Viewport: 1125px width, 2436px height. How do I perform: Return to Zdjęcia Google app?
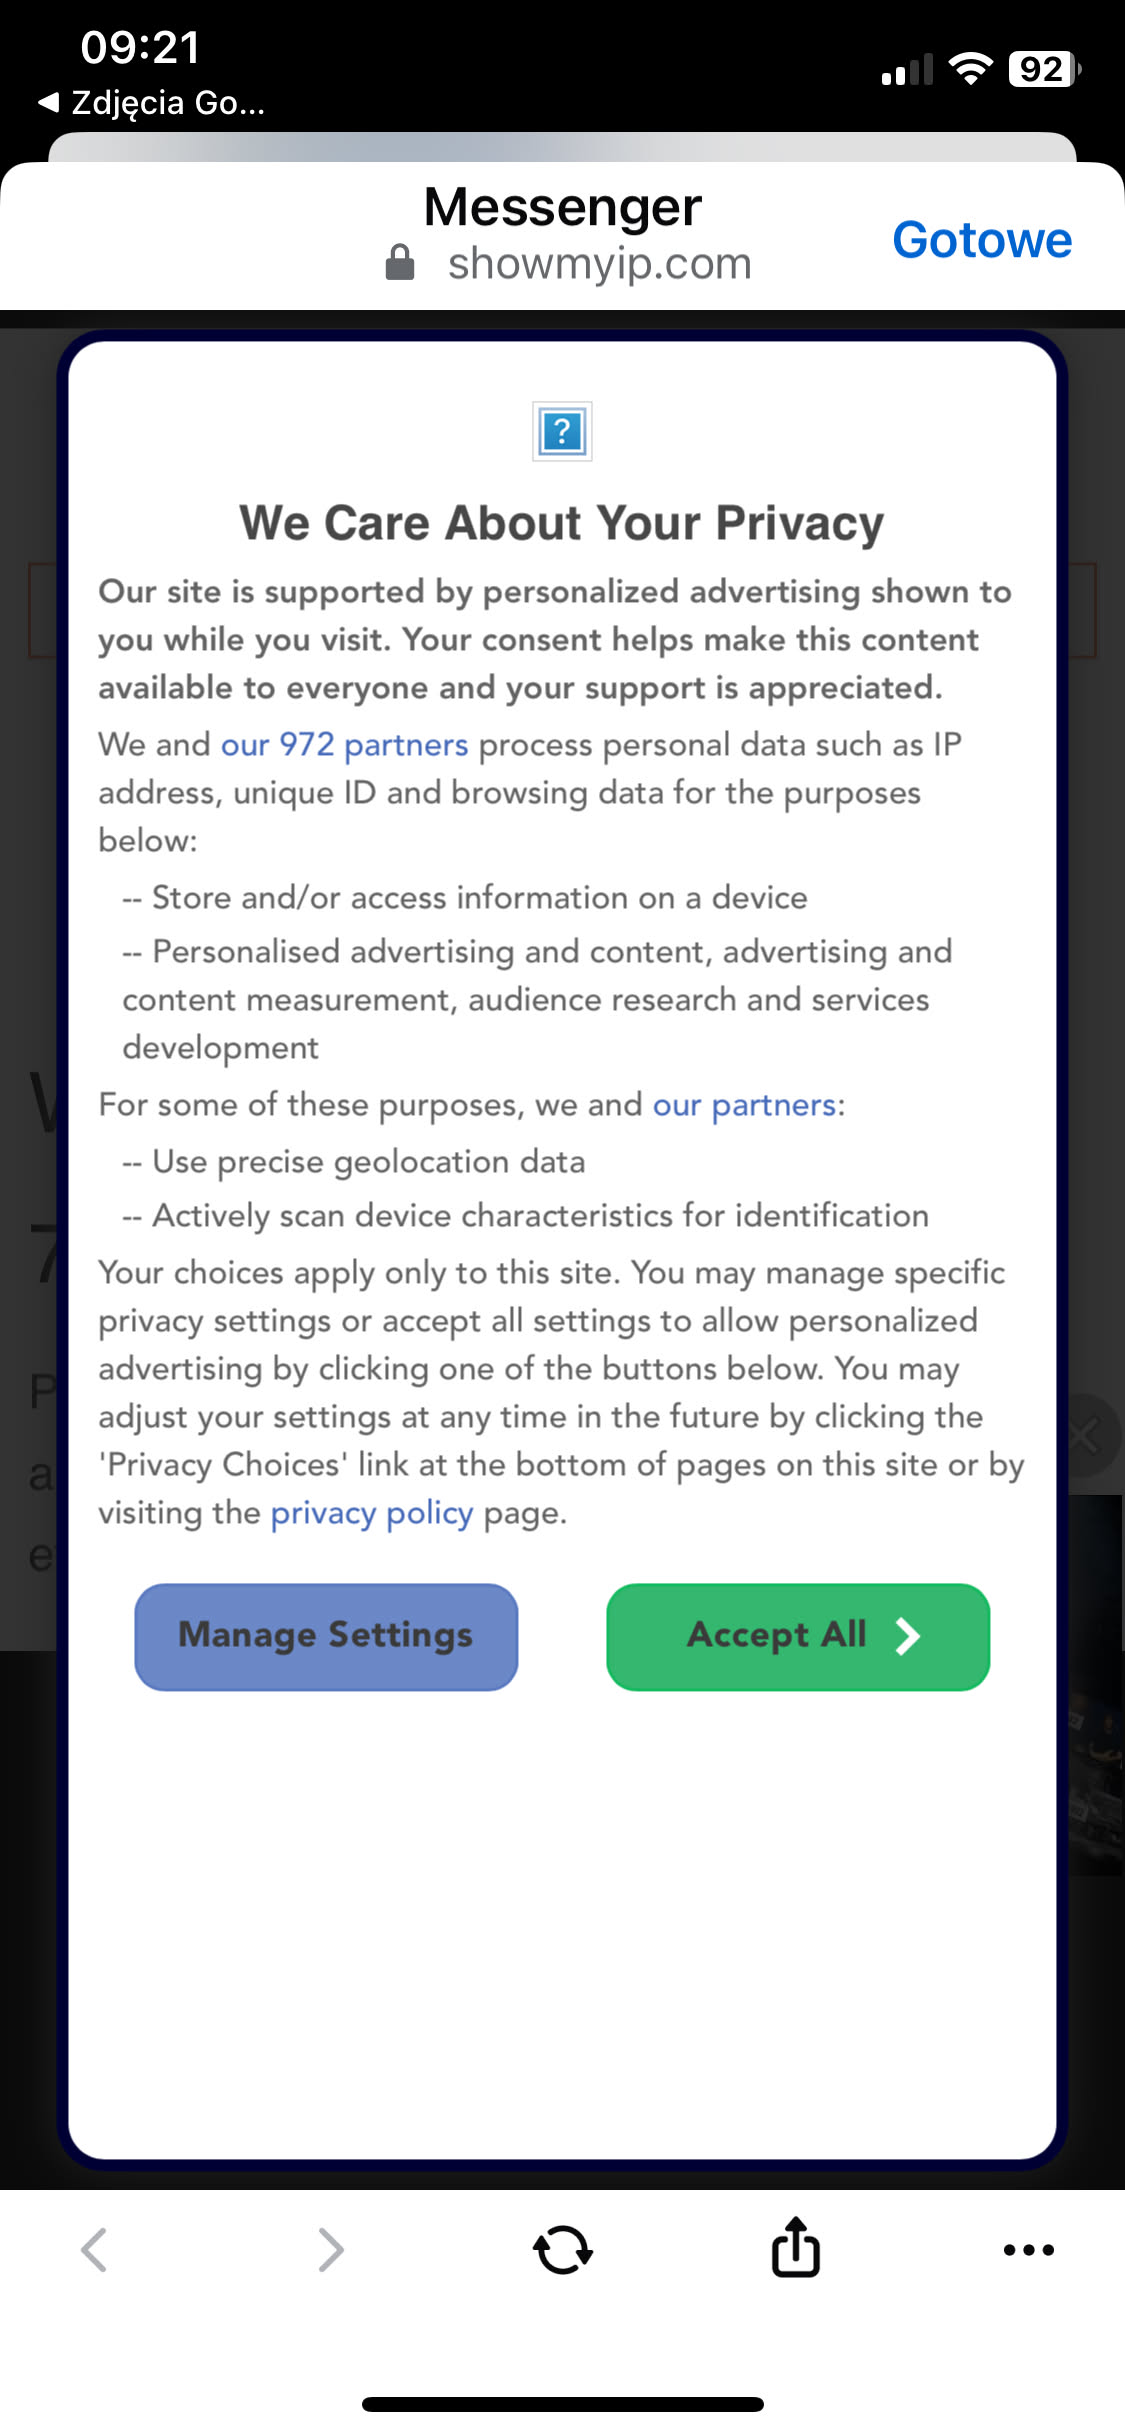pyautogui.click(x=152, y=103)
